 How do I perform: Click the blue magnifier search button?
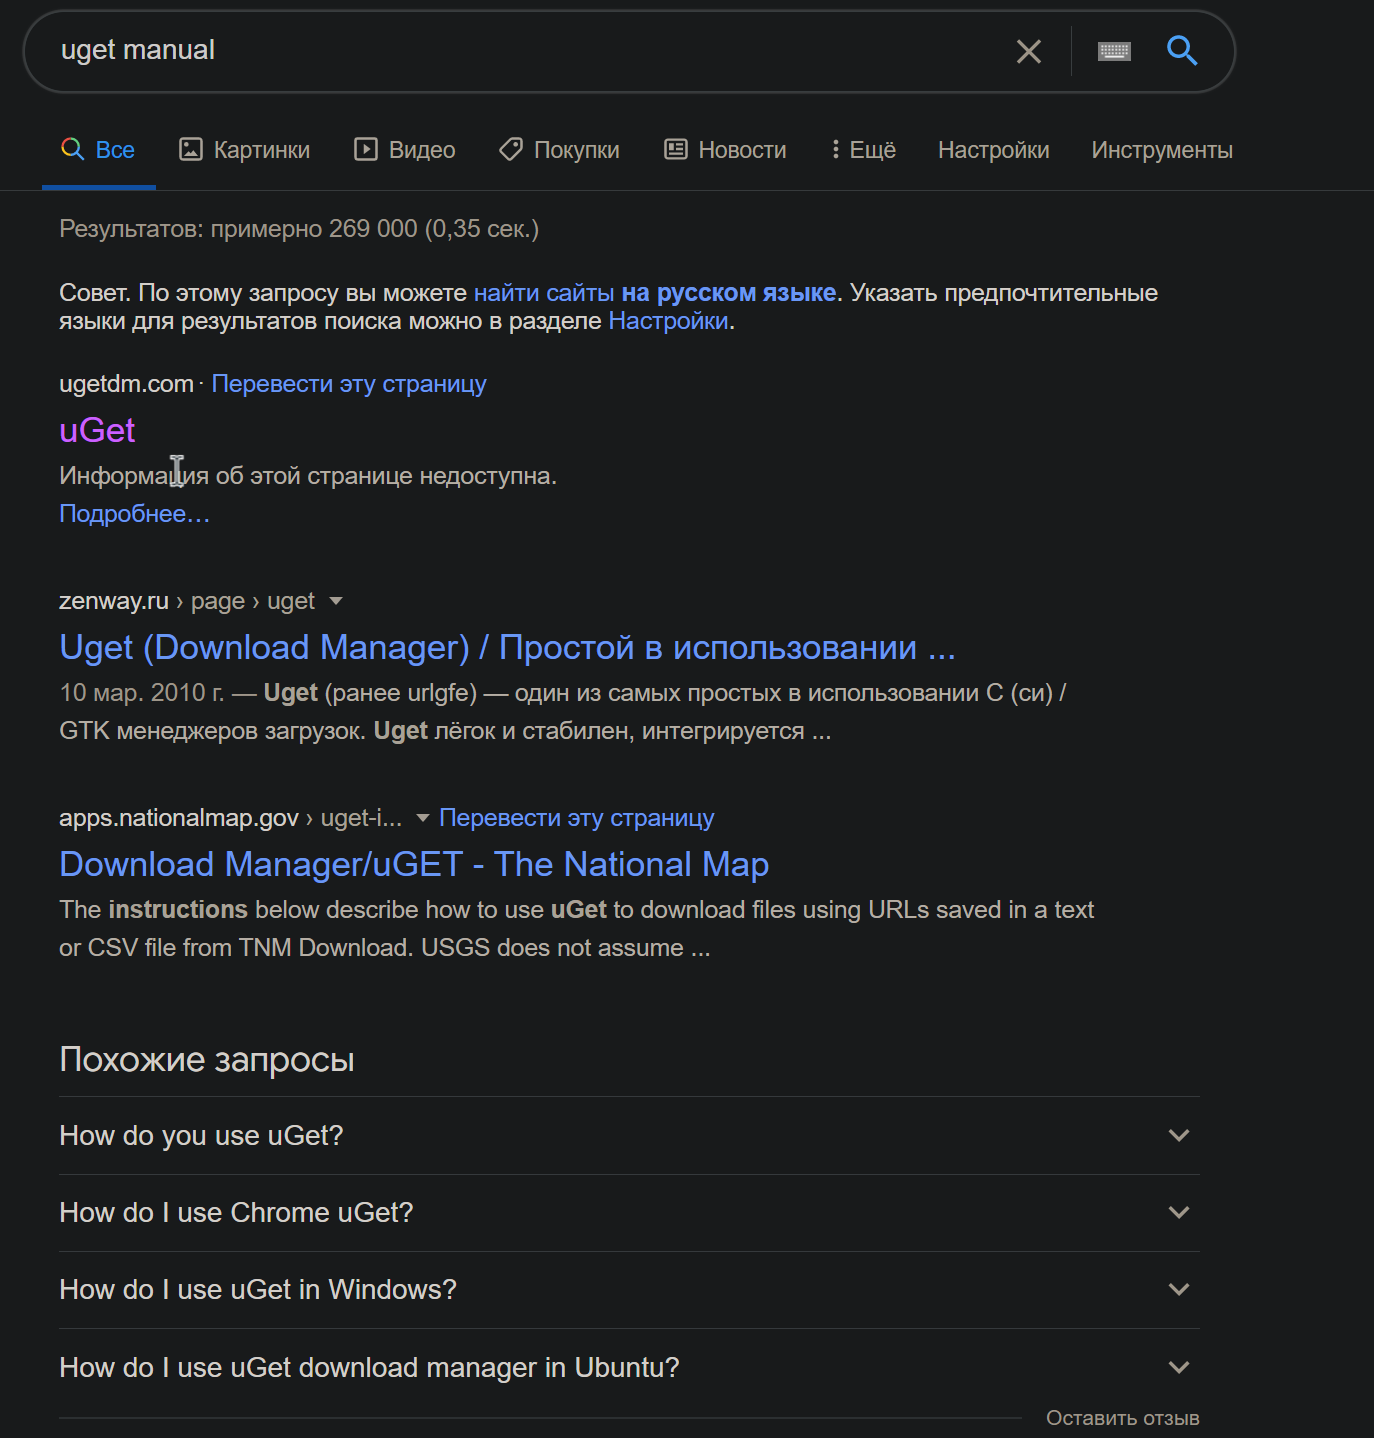1182,50
